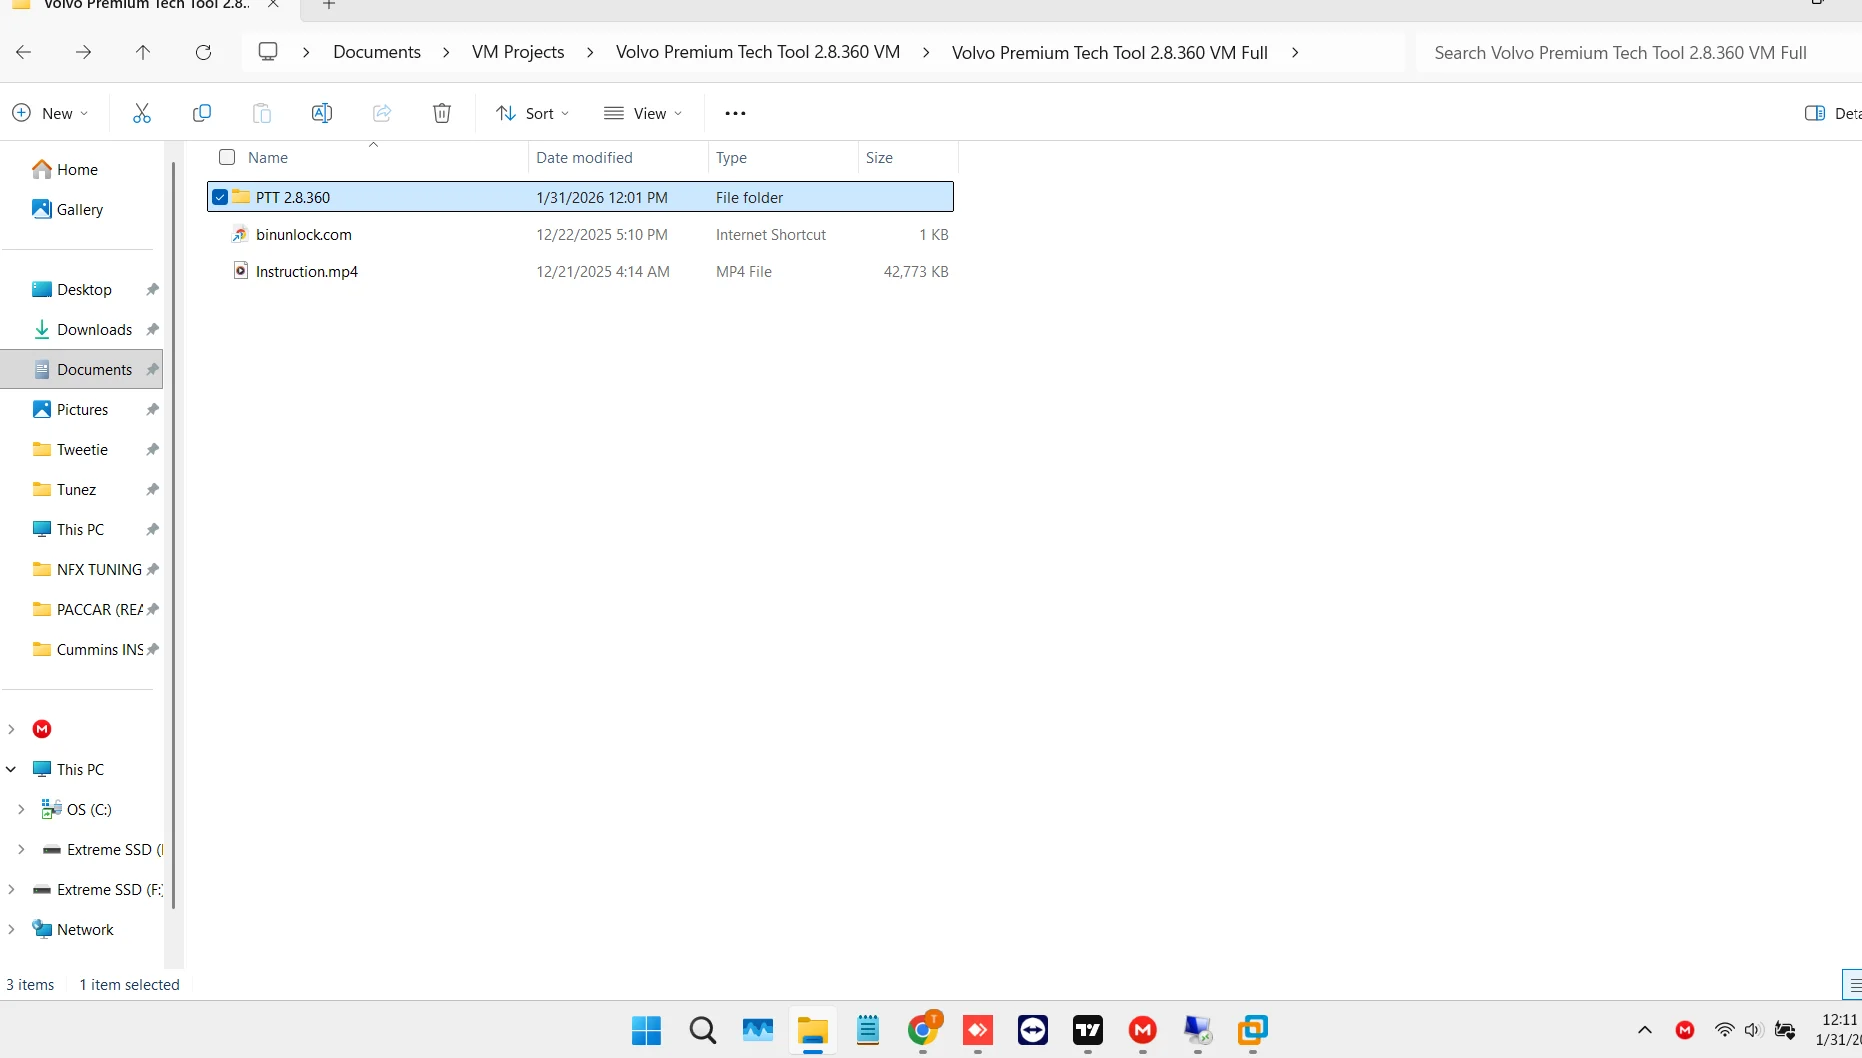The width and height of the screenshot is (1862, 1058).
Task: Rename the selected folder using toolbar icon
Action: (322, 113)
